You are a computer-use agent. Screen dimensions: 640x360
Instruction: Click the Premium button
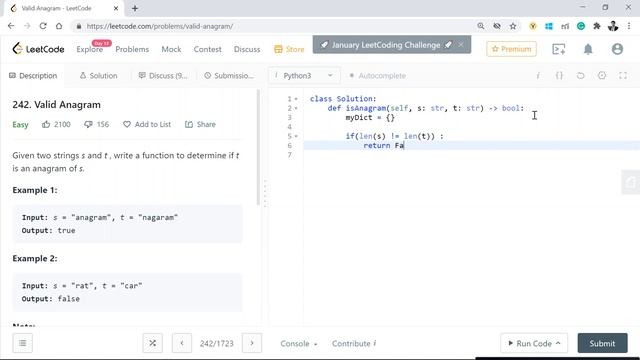[x=511, y=49]
